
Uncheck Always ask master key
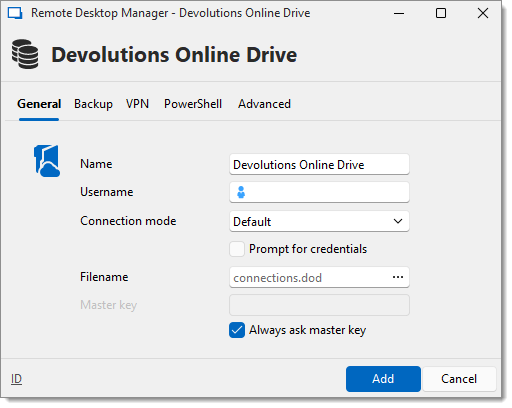pos(237,330)
